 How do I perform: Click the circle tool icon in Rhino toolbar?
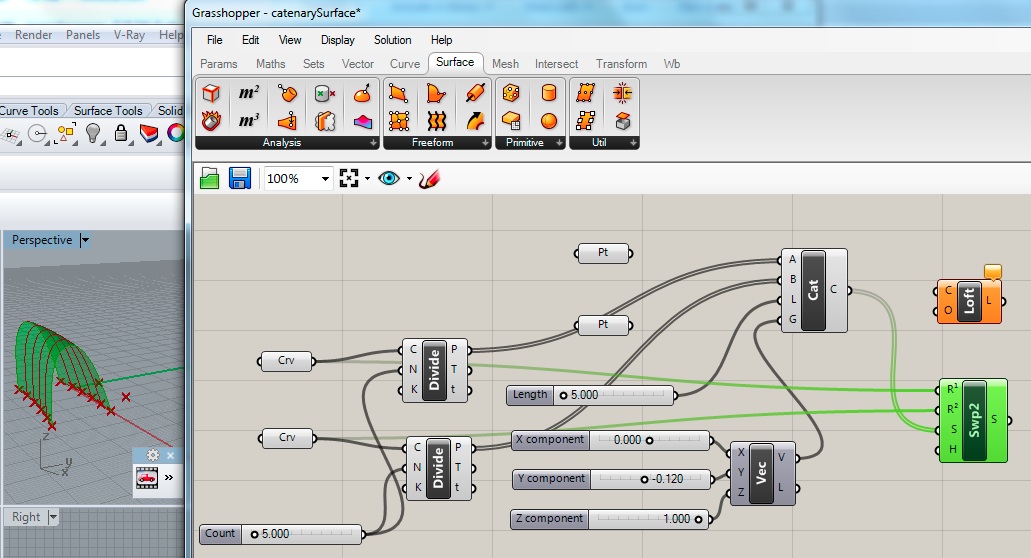coord(38,134)
